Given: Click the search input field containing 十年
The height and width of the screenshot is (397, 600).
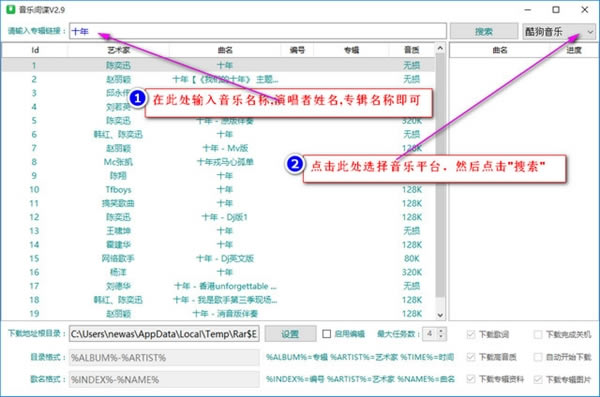Looking at the screenshot, I should click(x=258, y=31).
